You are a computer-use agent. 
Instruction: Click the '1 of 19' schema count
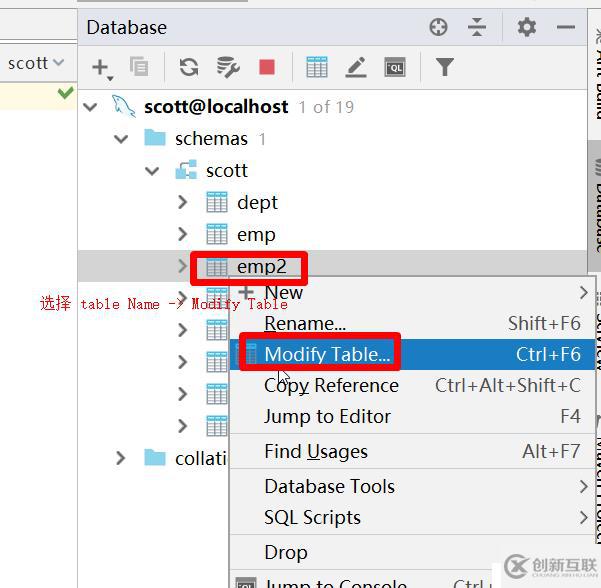[x=326, y=107]
